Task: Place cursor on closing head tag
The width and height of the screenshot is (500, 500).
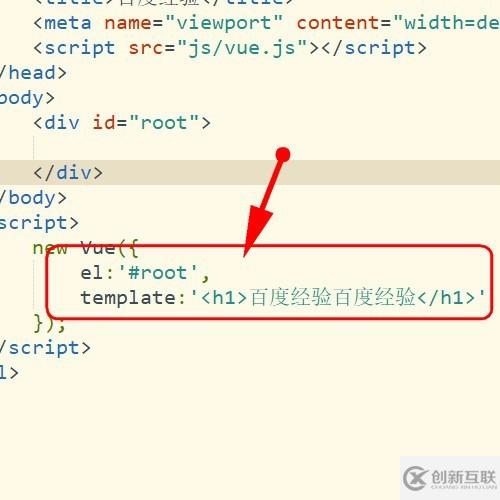Action: tap(33, 73)
